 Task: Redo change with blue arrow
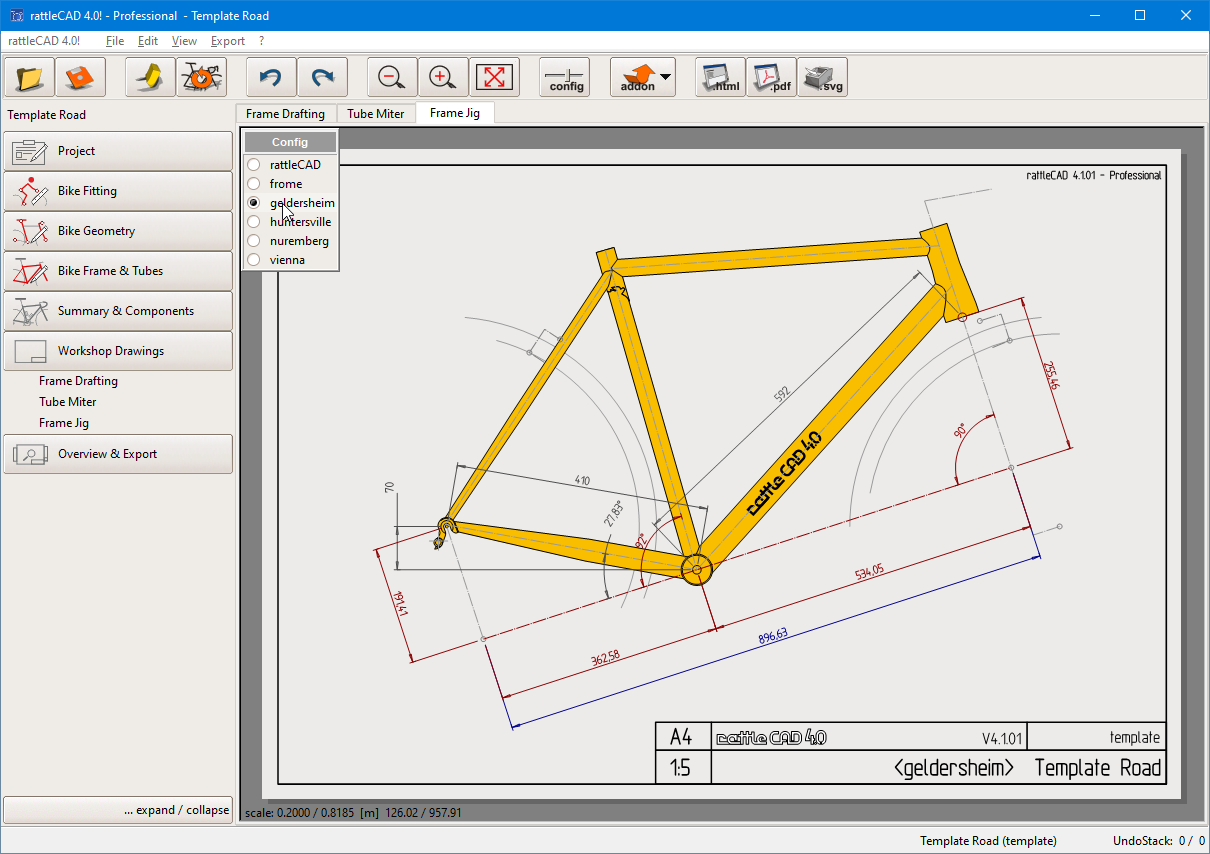coord(322,77)
